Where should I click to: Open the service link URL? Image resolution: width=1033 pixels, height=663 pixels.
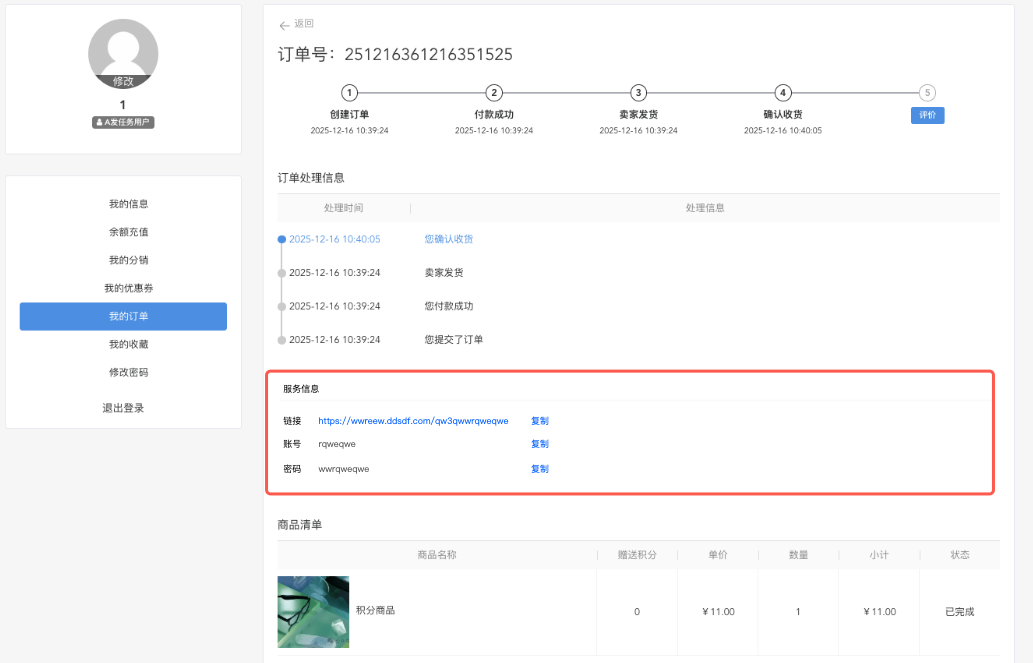tap(413, 421)
